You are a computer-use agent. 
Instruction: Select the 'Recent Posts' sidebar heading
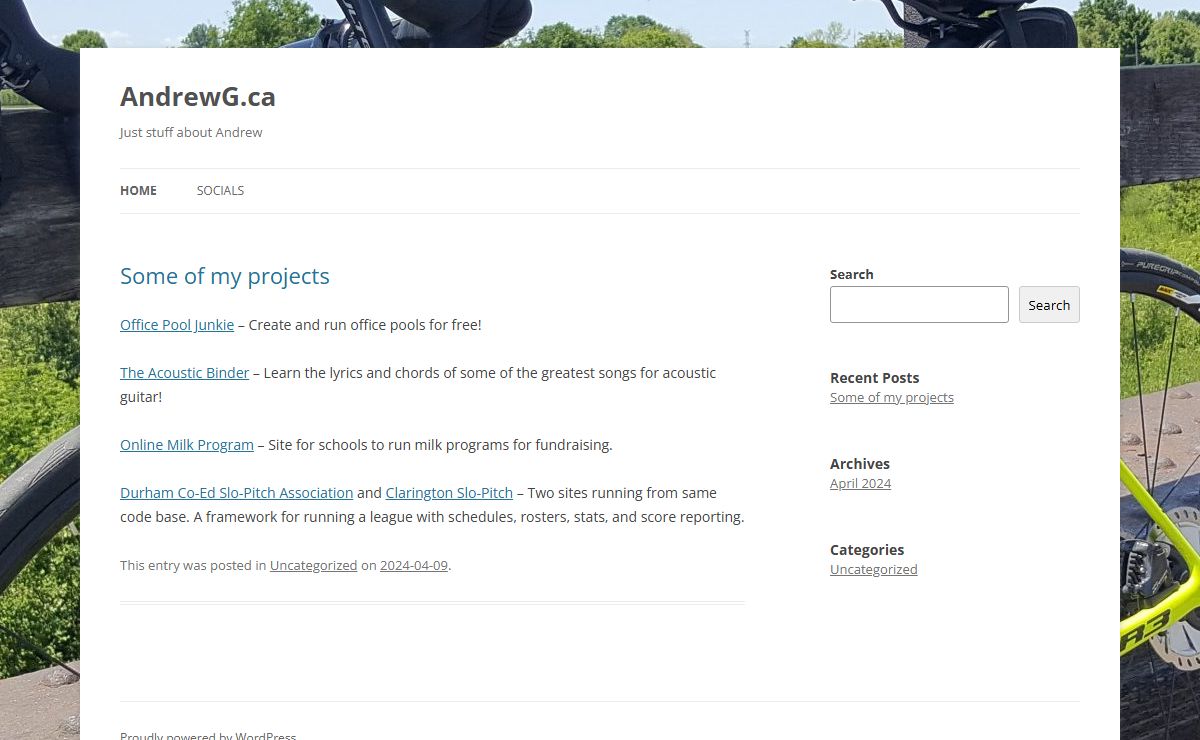pos(874,378)
